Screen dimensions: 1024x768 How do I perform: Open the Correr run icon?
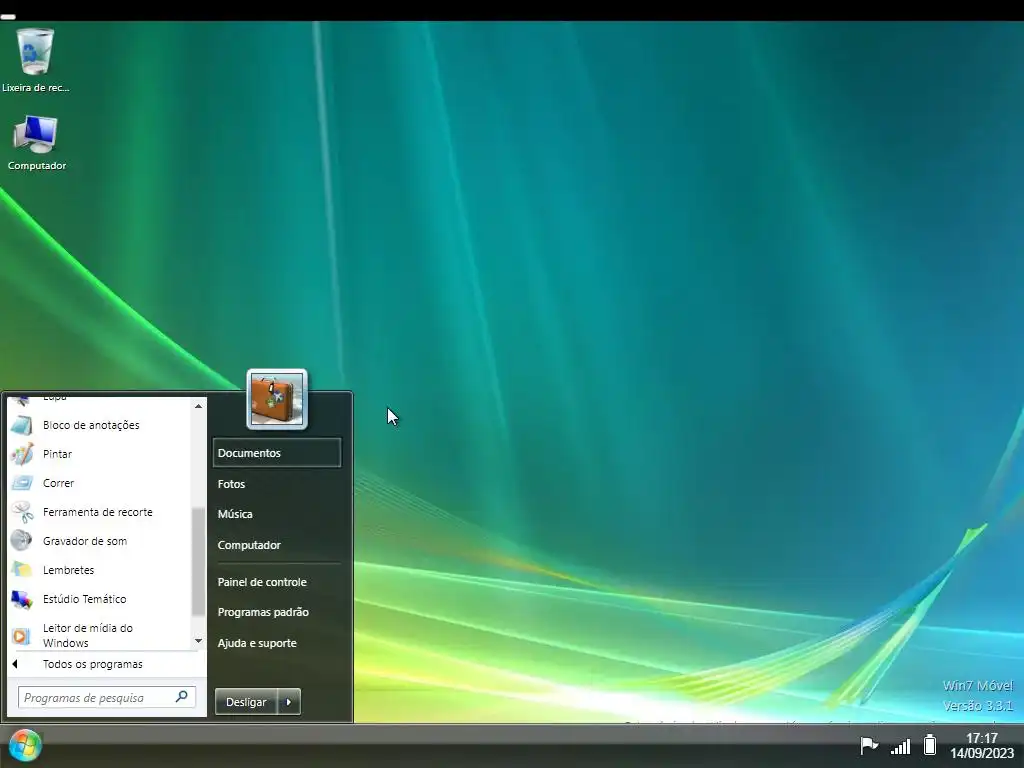click(x=22, y=483)
